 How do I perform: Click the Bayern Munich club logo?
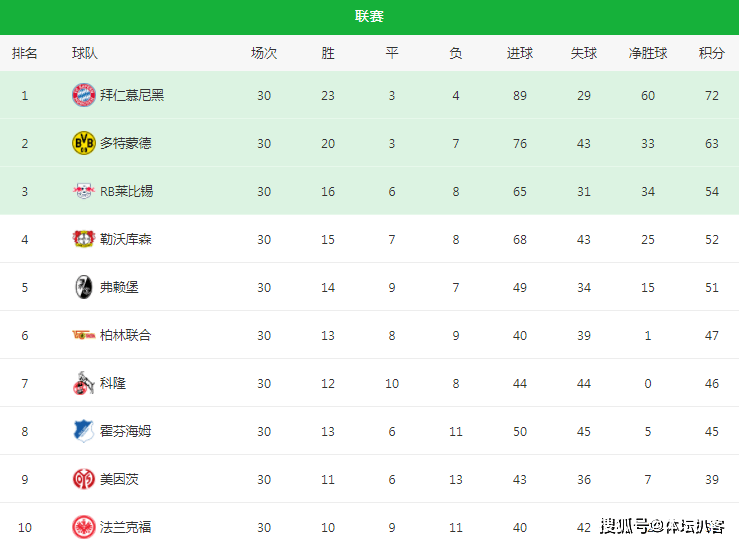[84, 95]
